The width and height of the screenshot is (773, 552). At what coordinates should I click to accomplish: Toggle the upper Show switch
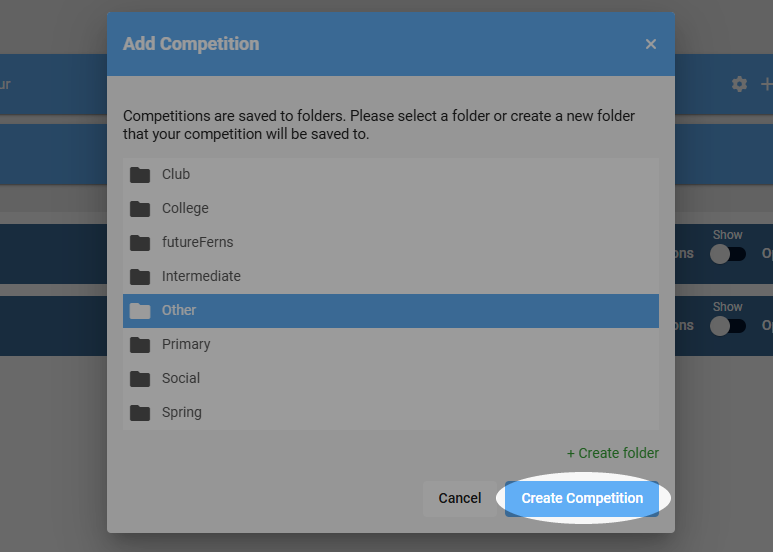pyautogui.click(x=728, y=254)
